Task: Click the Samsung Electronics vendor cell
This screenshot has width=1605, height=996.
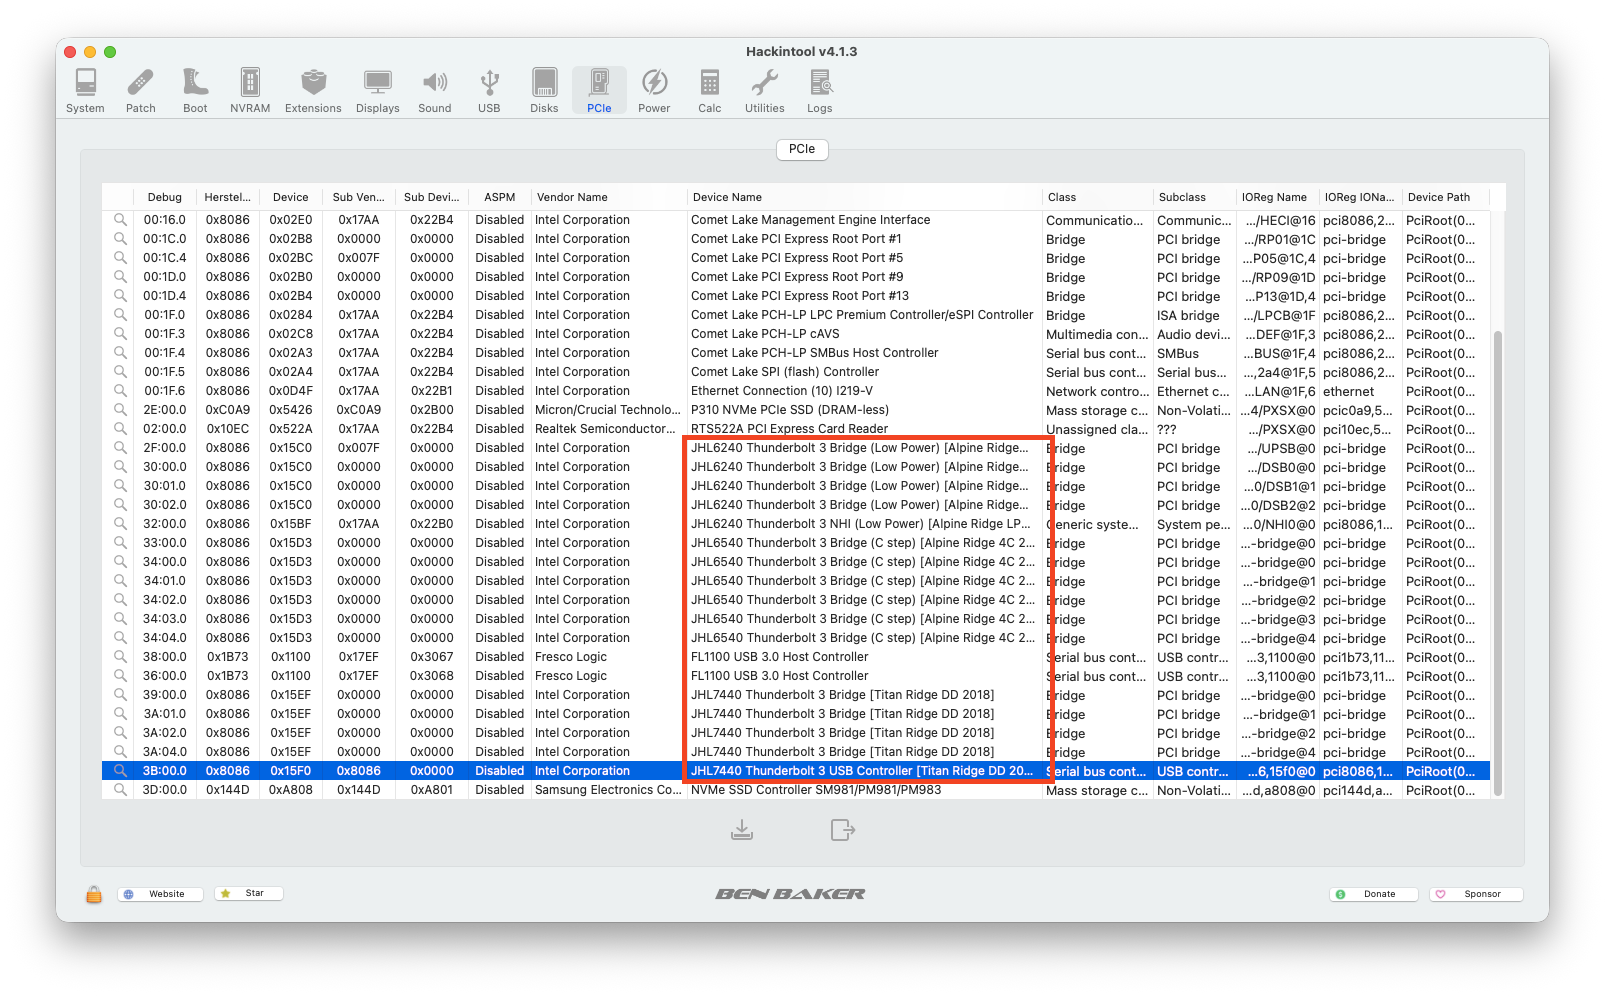Action: click(607, 790)
